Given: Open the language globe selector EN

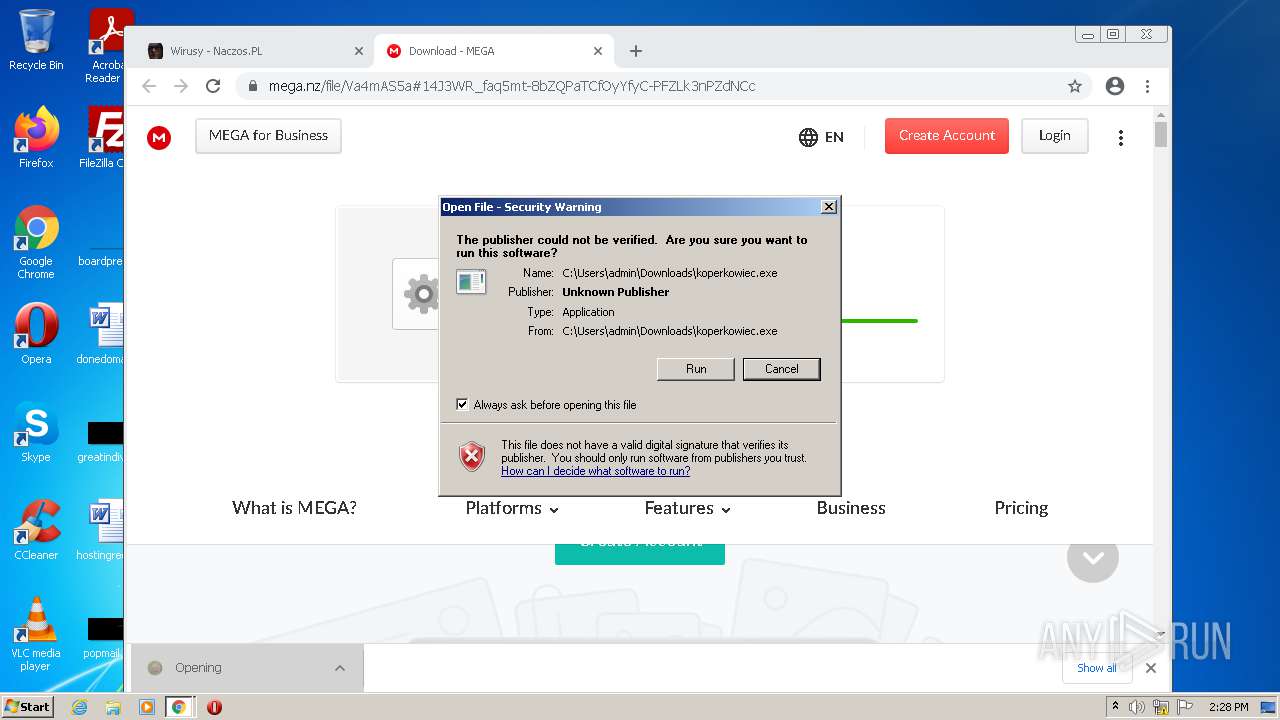Looking at the screenshot, I should 821,137.
